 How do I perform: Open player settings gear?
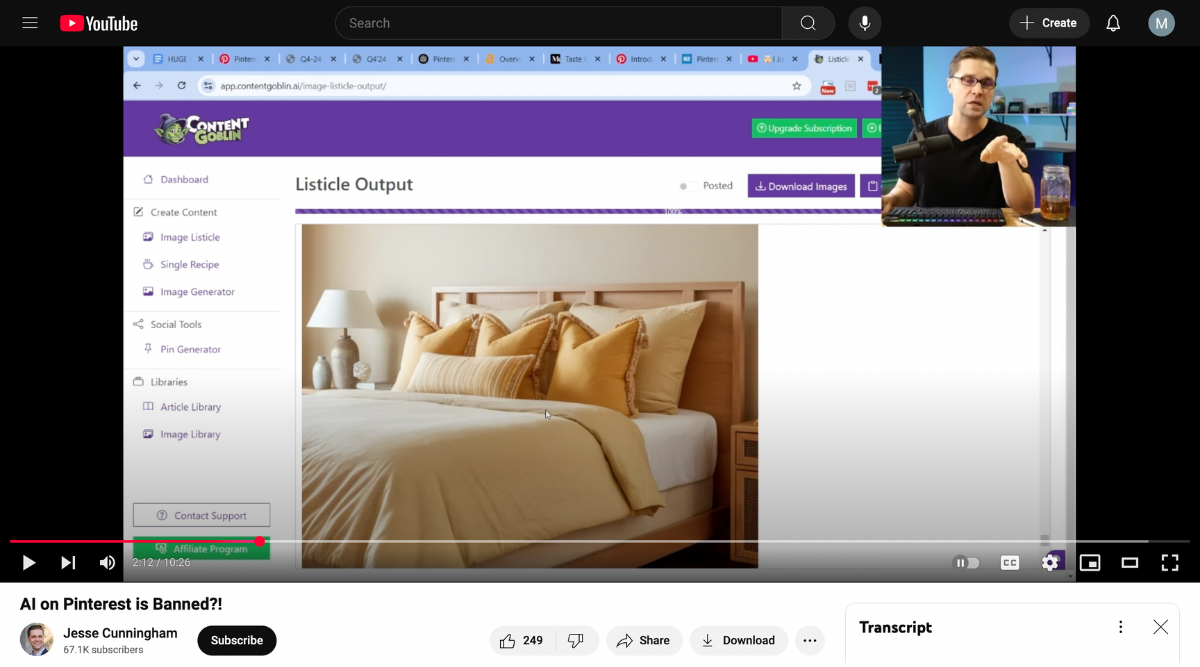click(x=1050, y=563)
